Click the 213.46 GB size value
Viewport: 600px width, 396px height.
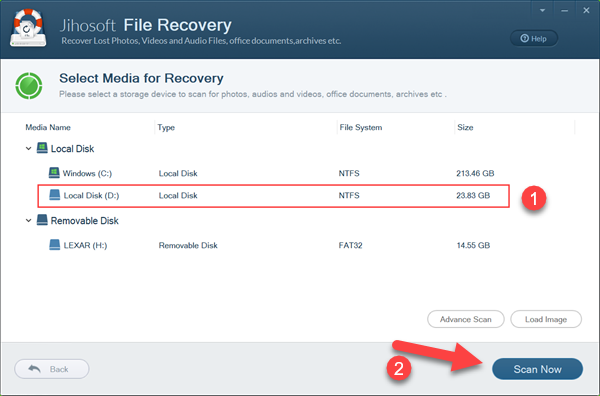click(475, 173)
